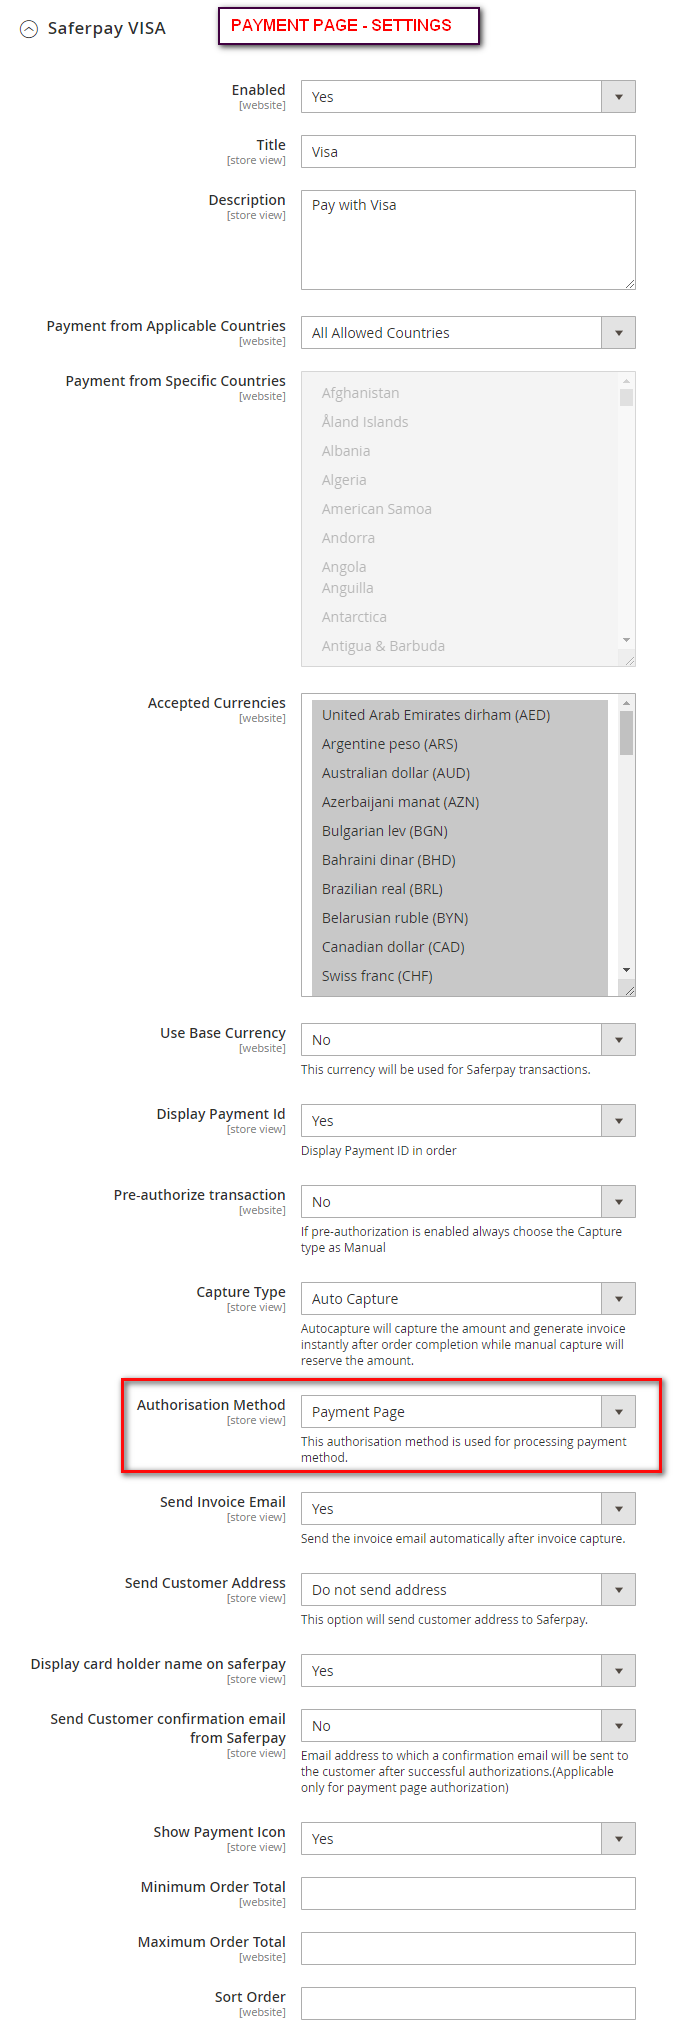Open Payment from Applicable Countries dropdown

467,333
